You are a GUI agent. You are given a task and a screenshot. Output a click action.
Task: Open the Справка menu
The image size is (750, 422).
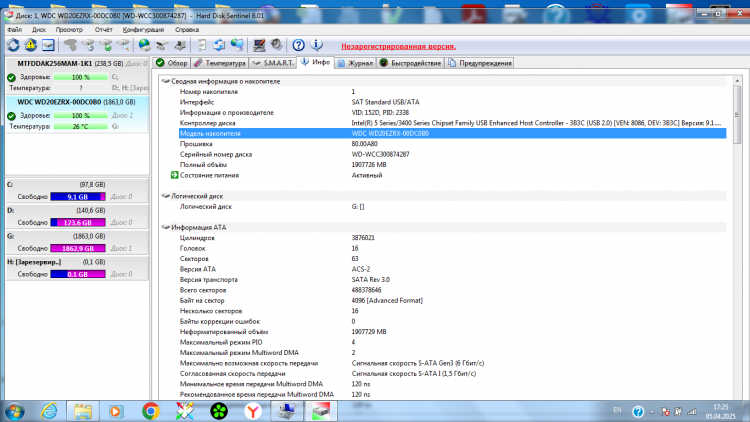pos(187,30)
